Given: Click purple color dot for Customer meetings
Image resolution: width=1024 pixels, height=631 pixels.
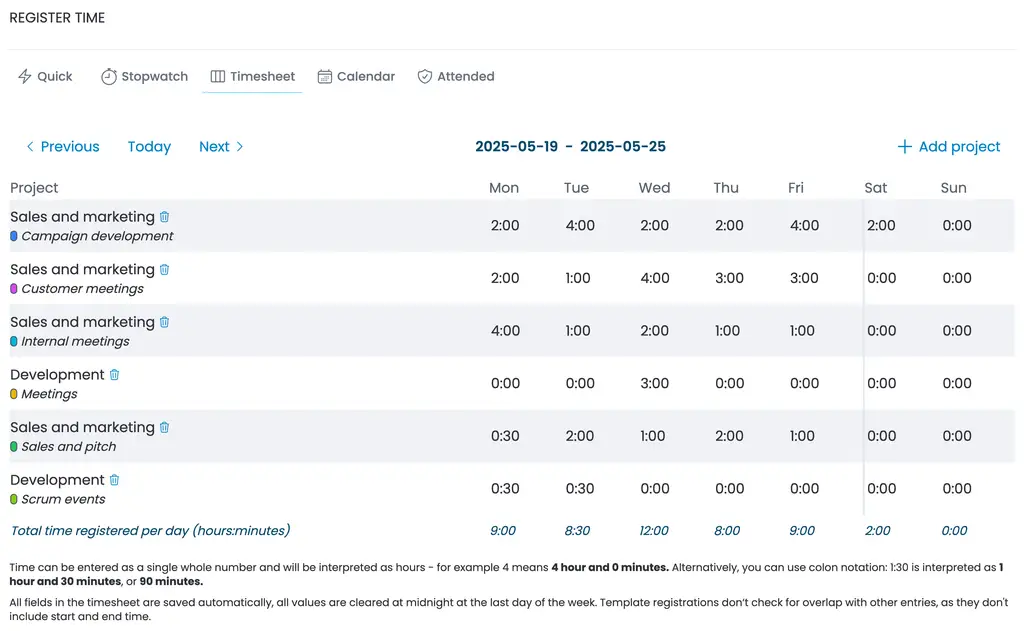Looking at the screenshot, I should click(14, 289).
